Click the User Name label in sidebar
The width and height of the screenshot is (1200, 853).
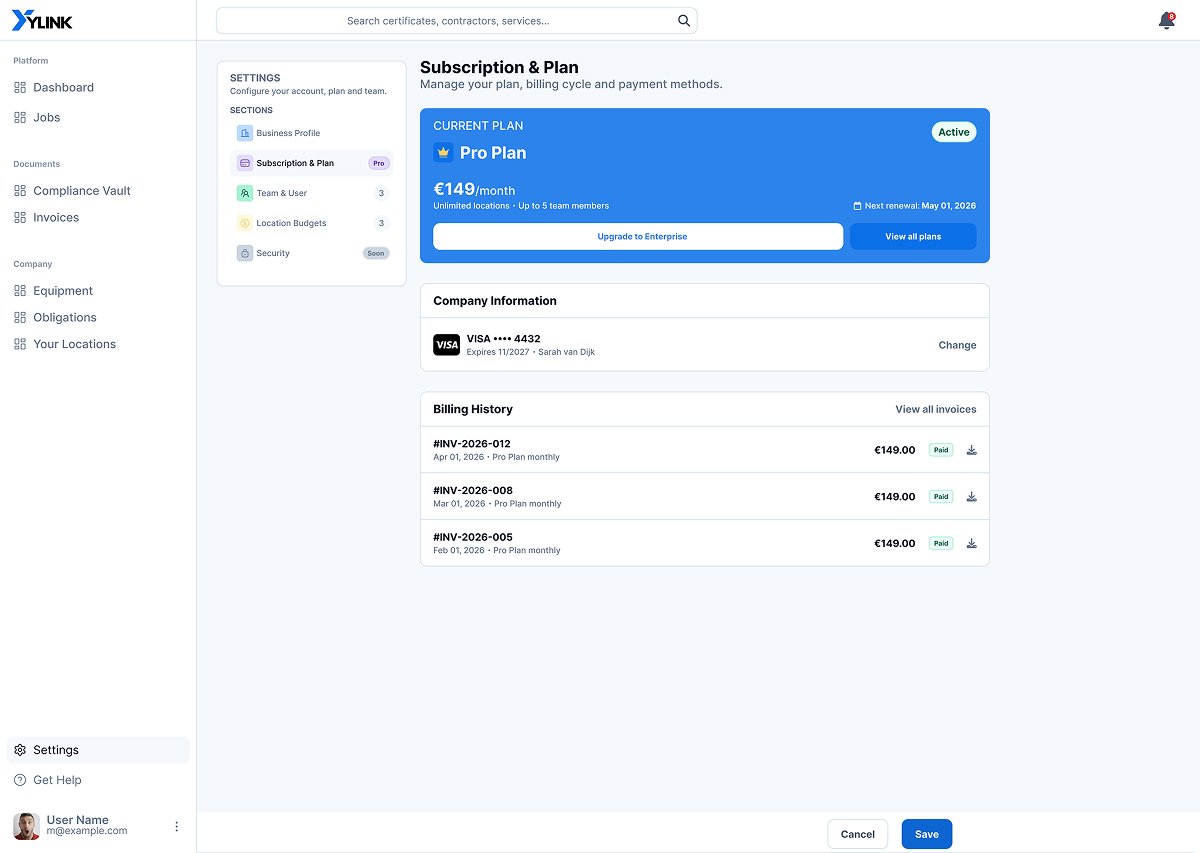78,820
